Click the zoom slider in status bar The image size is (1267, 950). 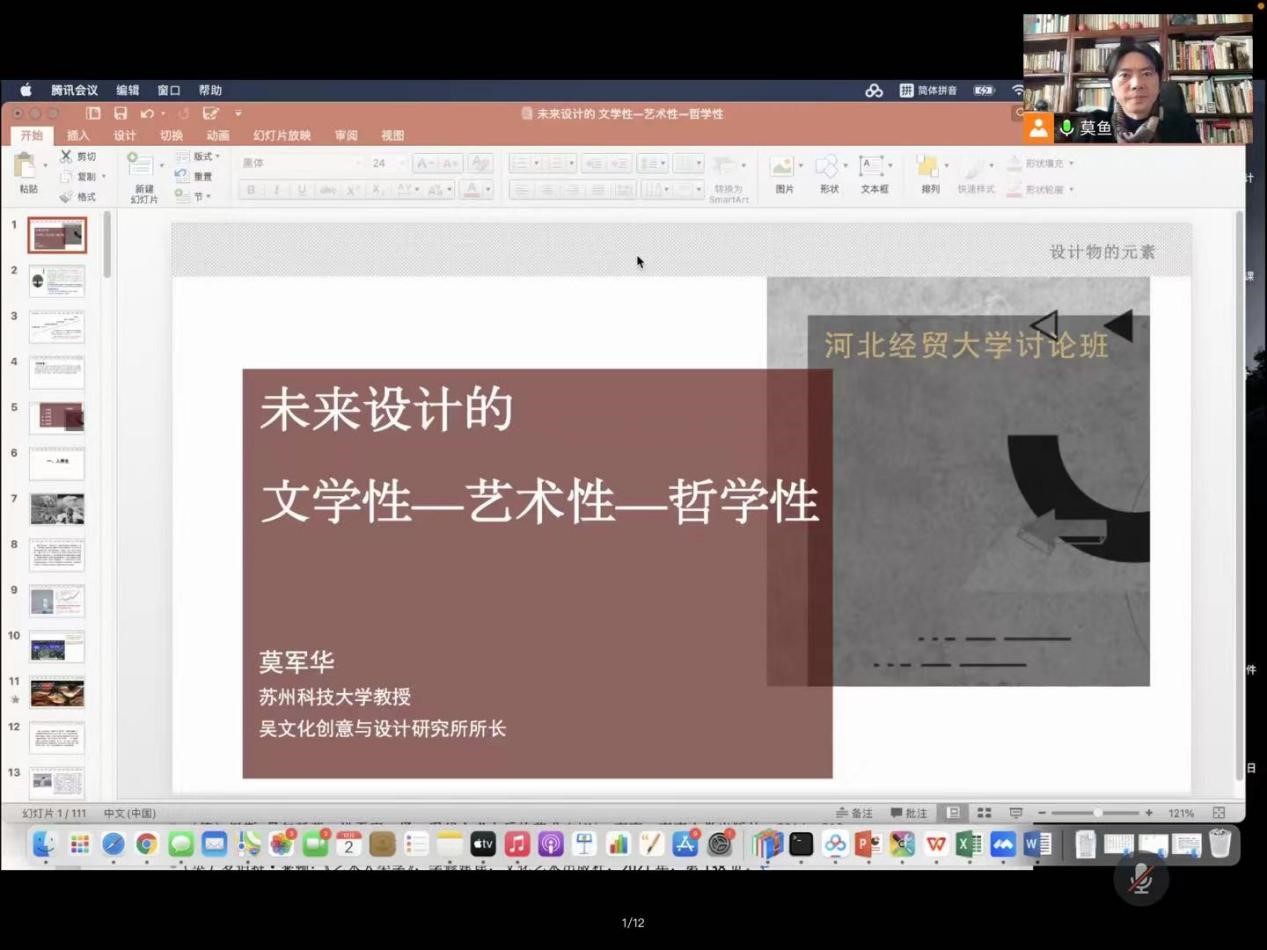pos(1097,813)
